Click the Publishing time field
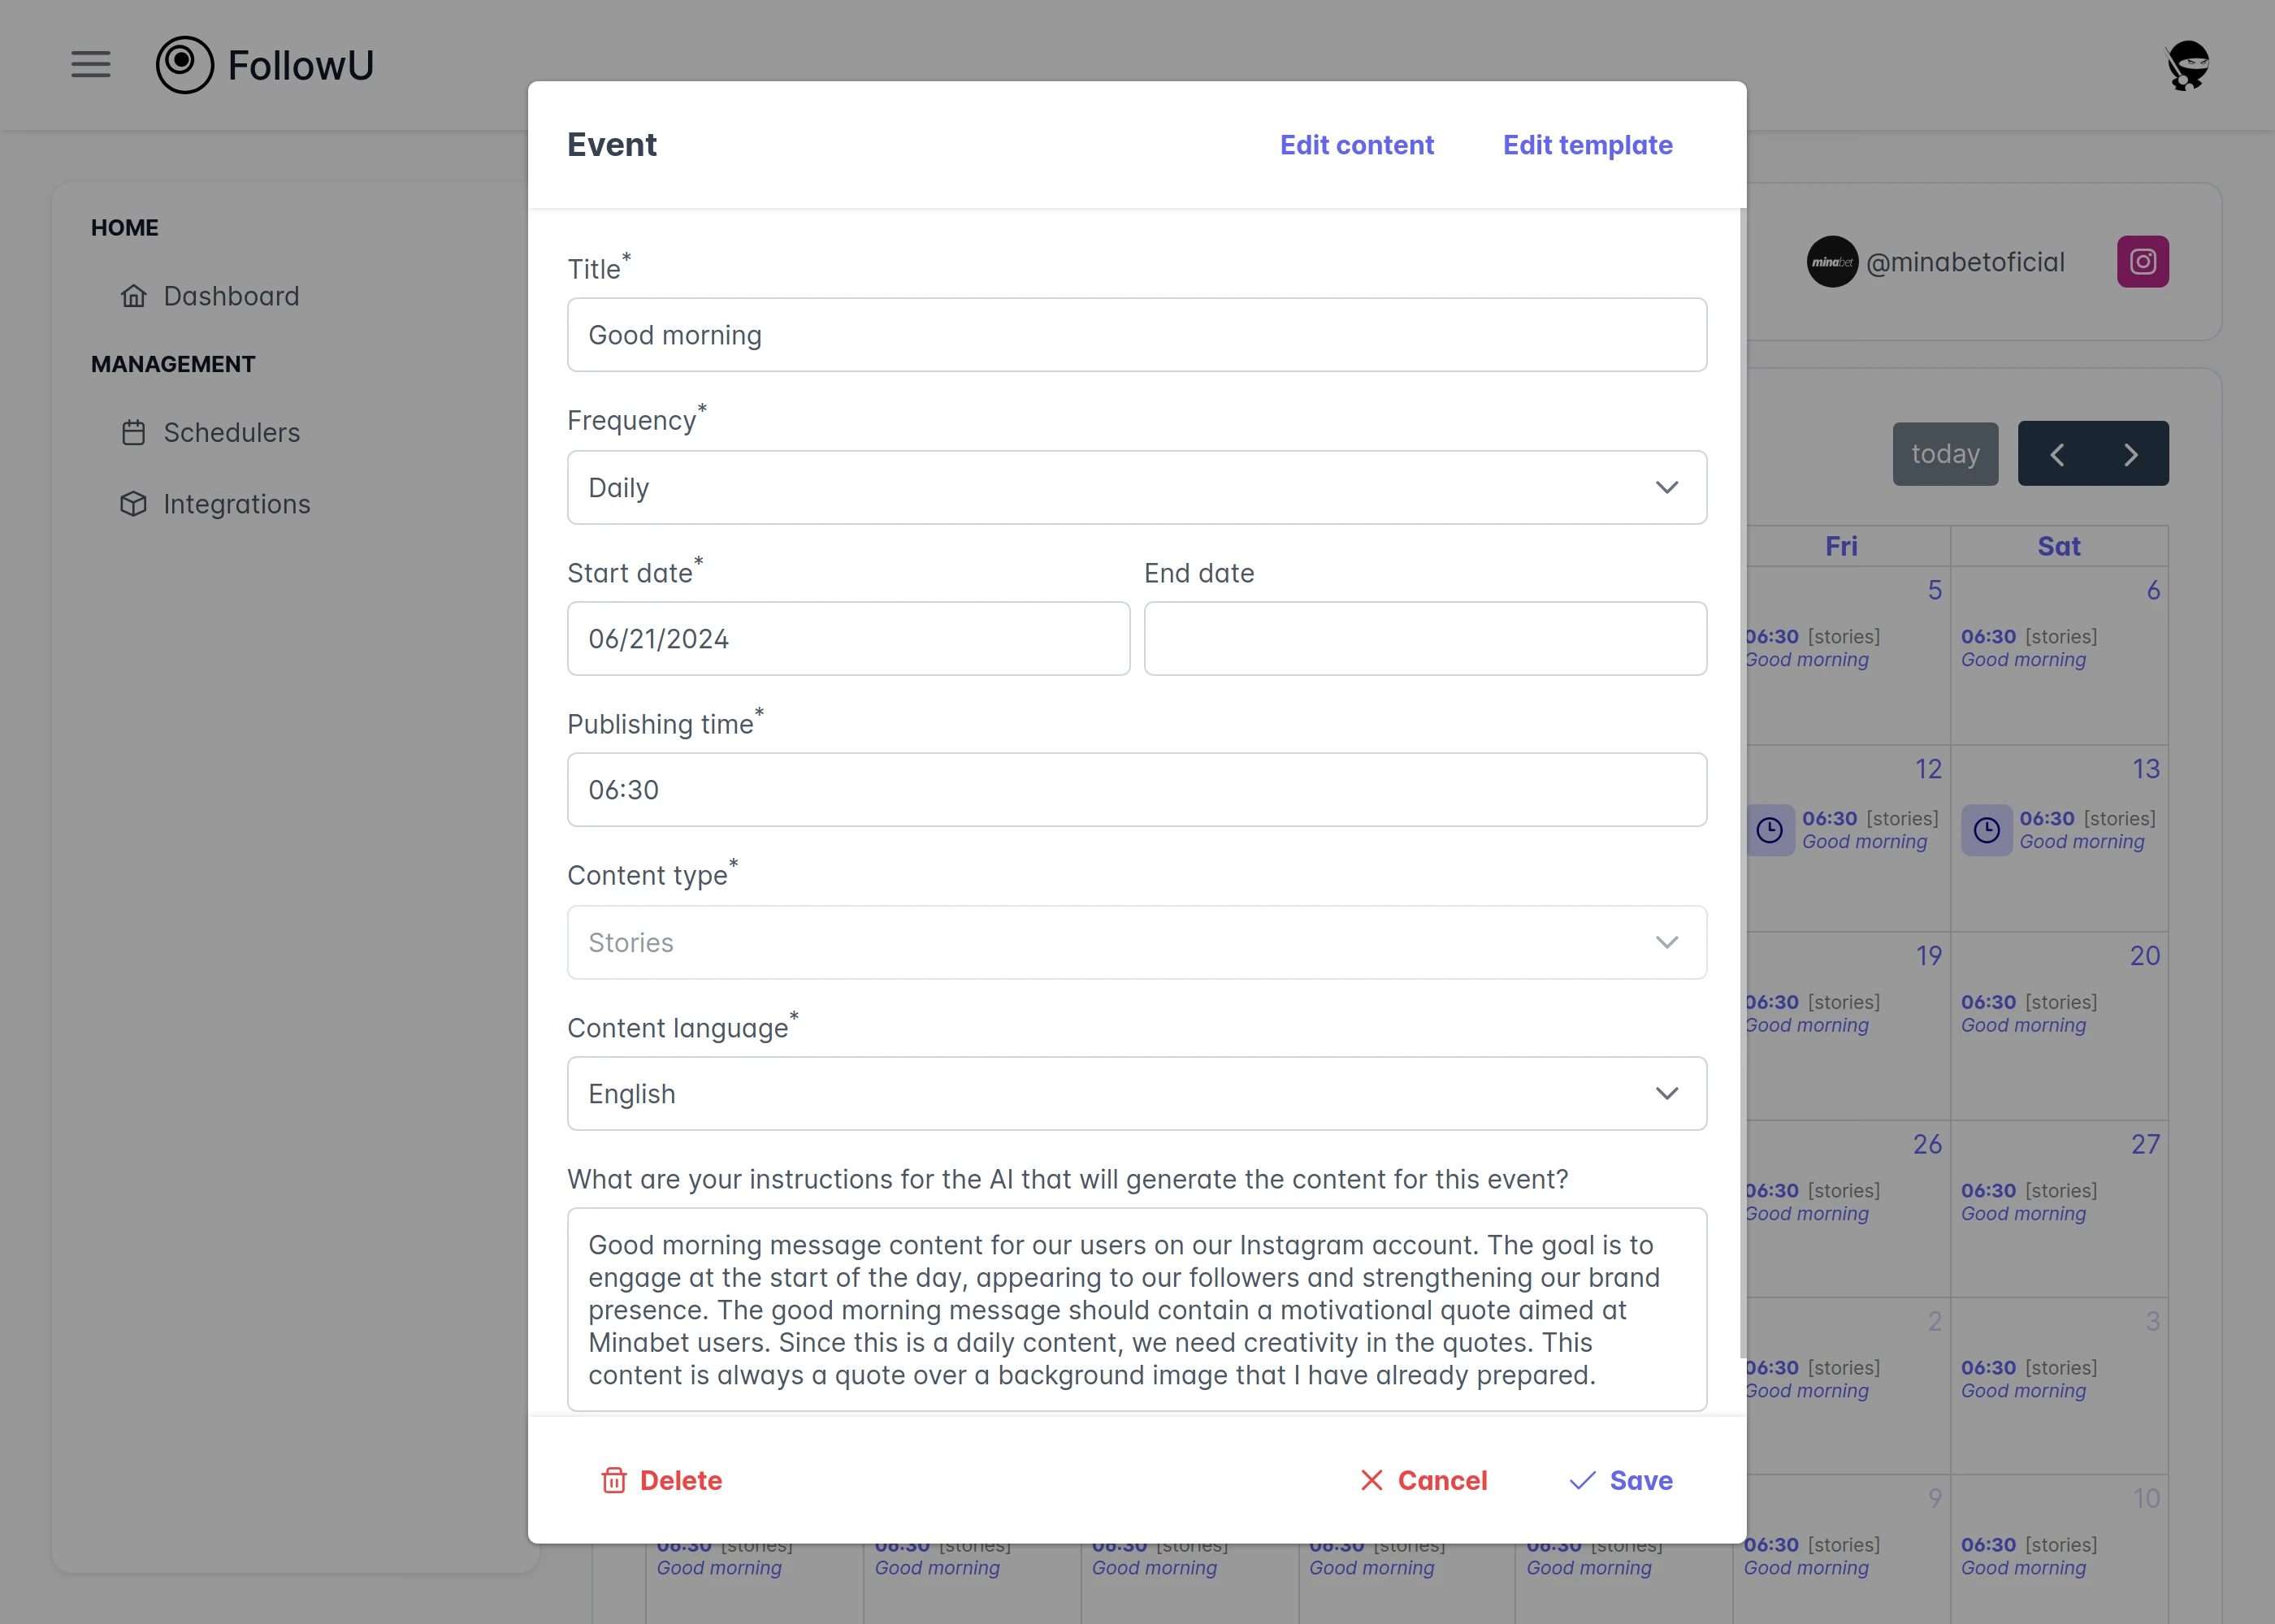This screenshot has height=1624, width=2275. (1136, 790)
